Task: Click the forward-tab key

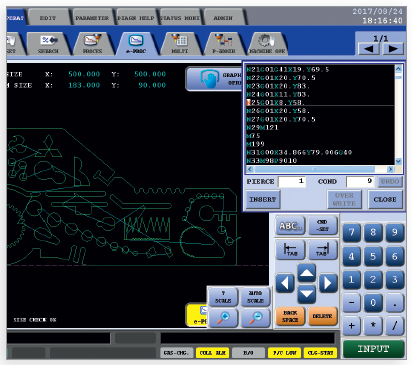Action: tap(322, 250)
